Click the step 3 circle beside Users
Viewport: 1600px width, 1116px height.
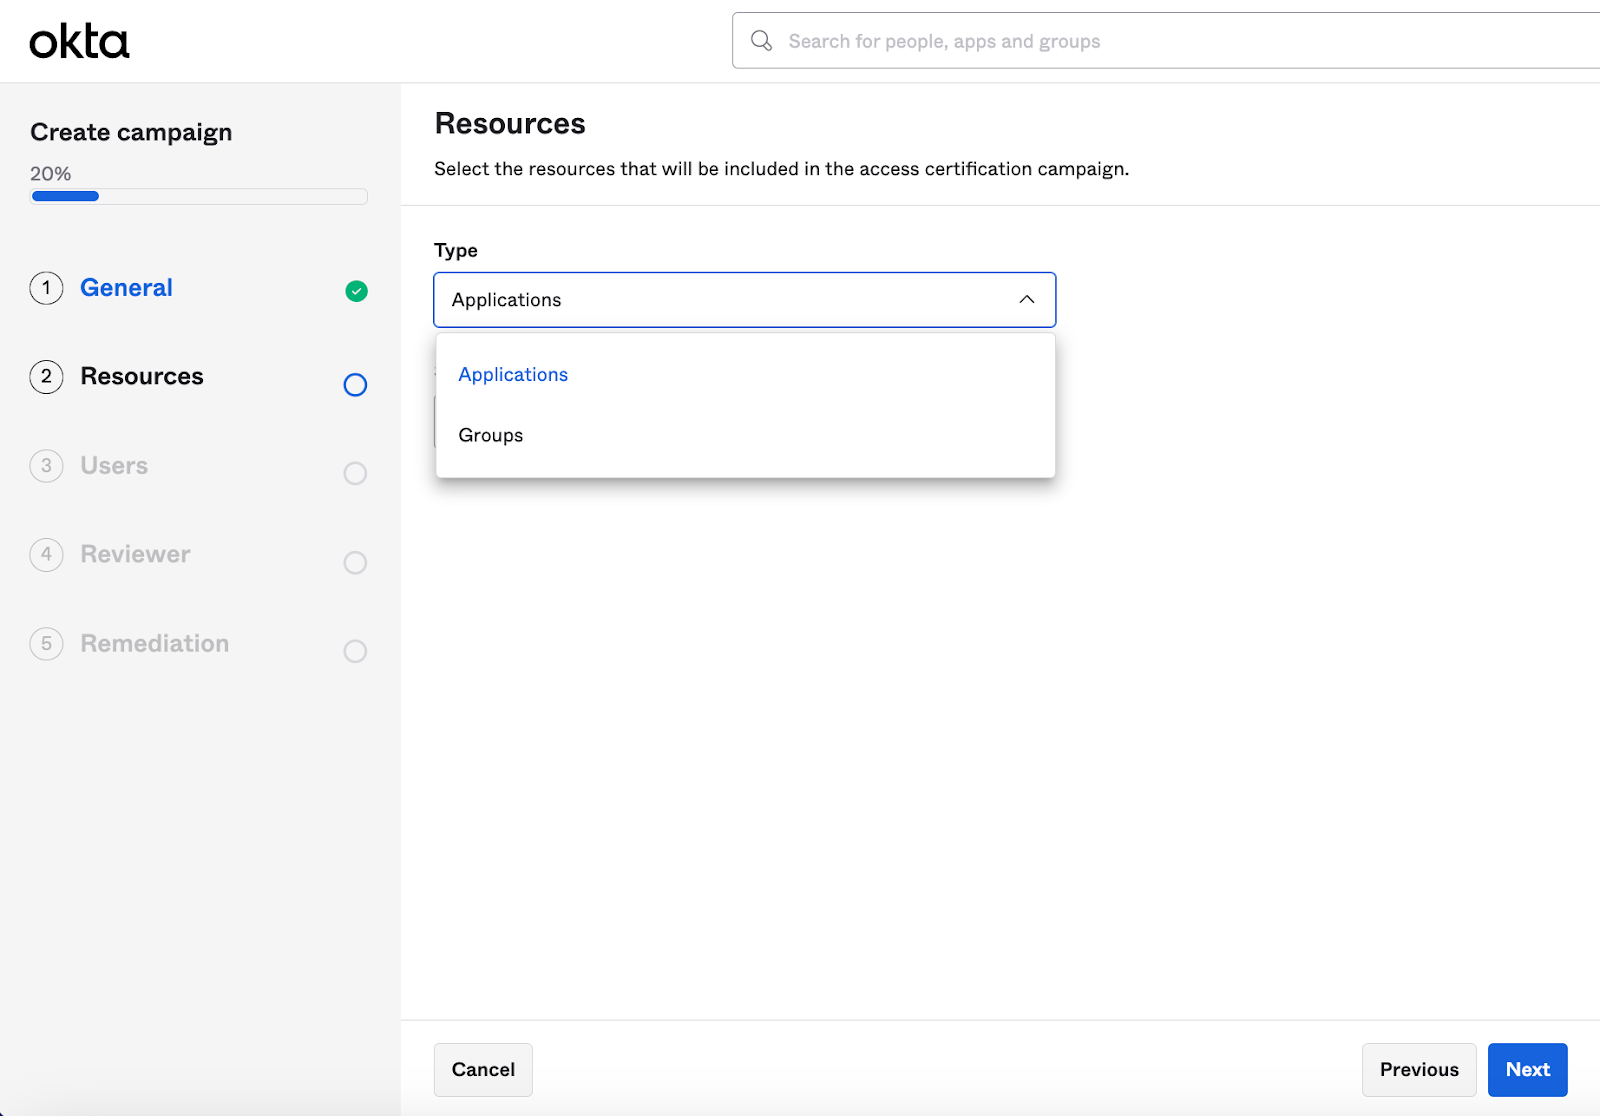tap(46, 466)
